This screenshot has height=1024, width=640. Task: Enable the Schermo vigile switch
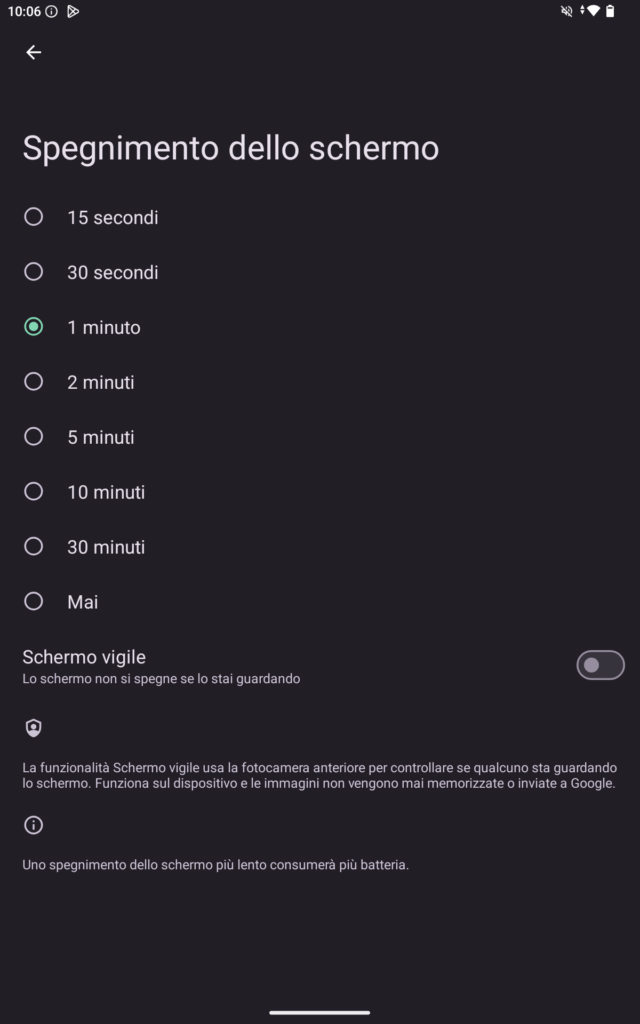pyautogui.click(x=600, y=665)
